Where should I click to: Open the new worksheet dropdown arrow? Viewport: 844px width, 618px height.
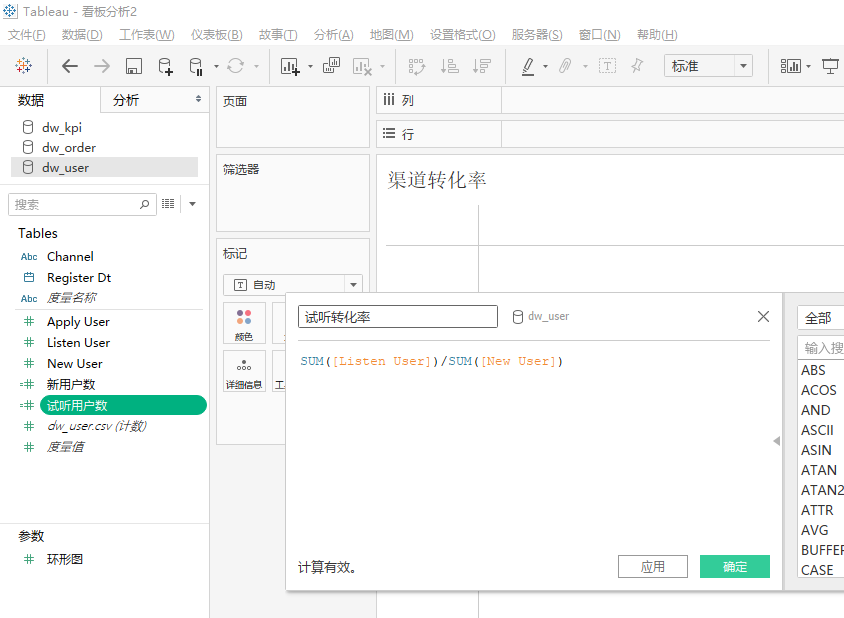pos(310,67)
